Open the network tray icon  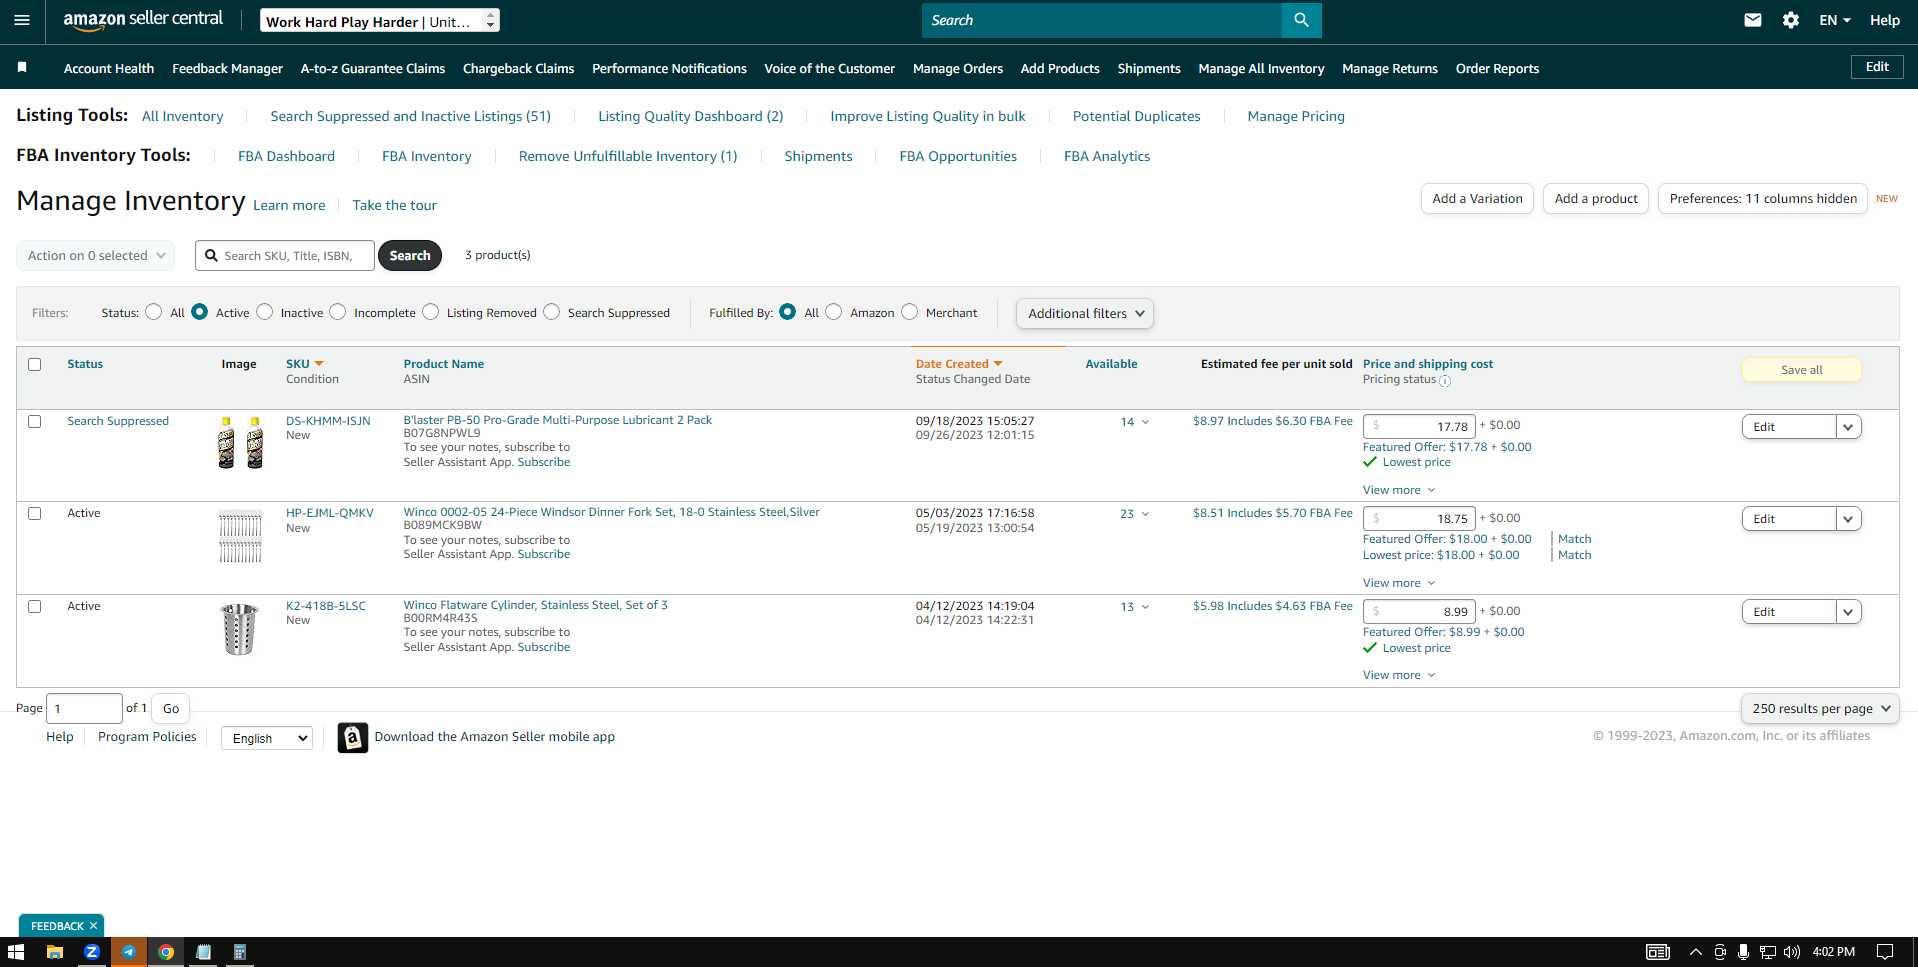1768,952
